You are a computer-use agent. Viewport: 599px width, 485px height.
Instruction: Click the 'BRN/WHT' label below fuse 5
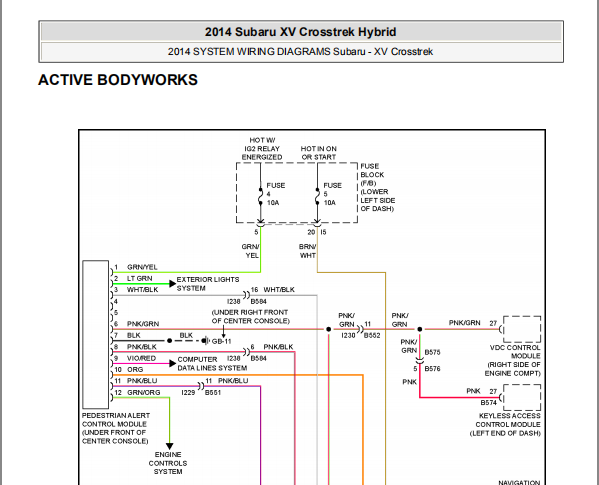pyautogui.click(x=308, y=251)
